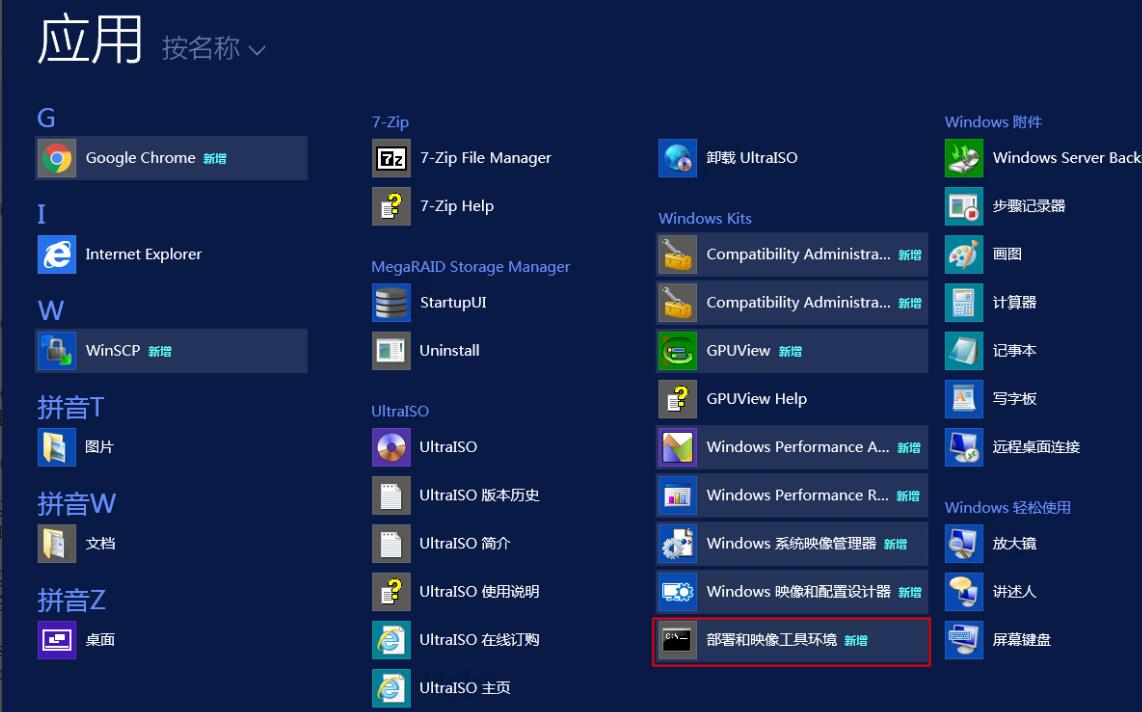Click the "Windows 轻松使用" category header
The image size is (1142, 712).
tap(1008, 507)
